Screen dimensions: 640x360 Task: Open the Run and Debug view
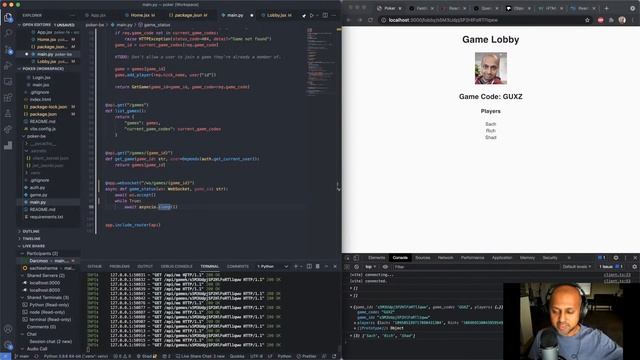click(x=8, y=65)
